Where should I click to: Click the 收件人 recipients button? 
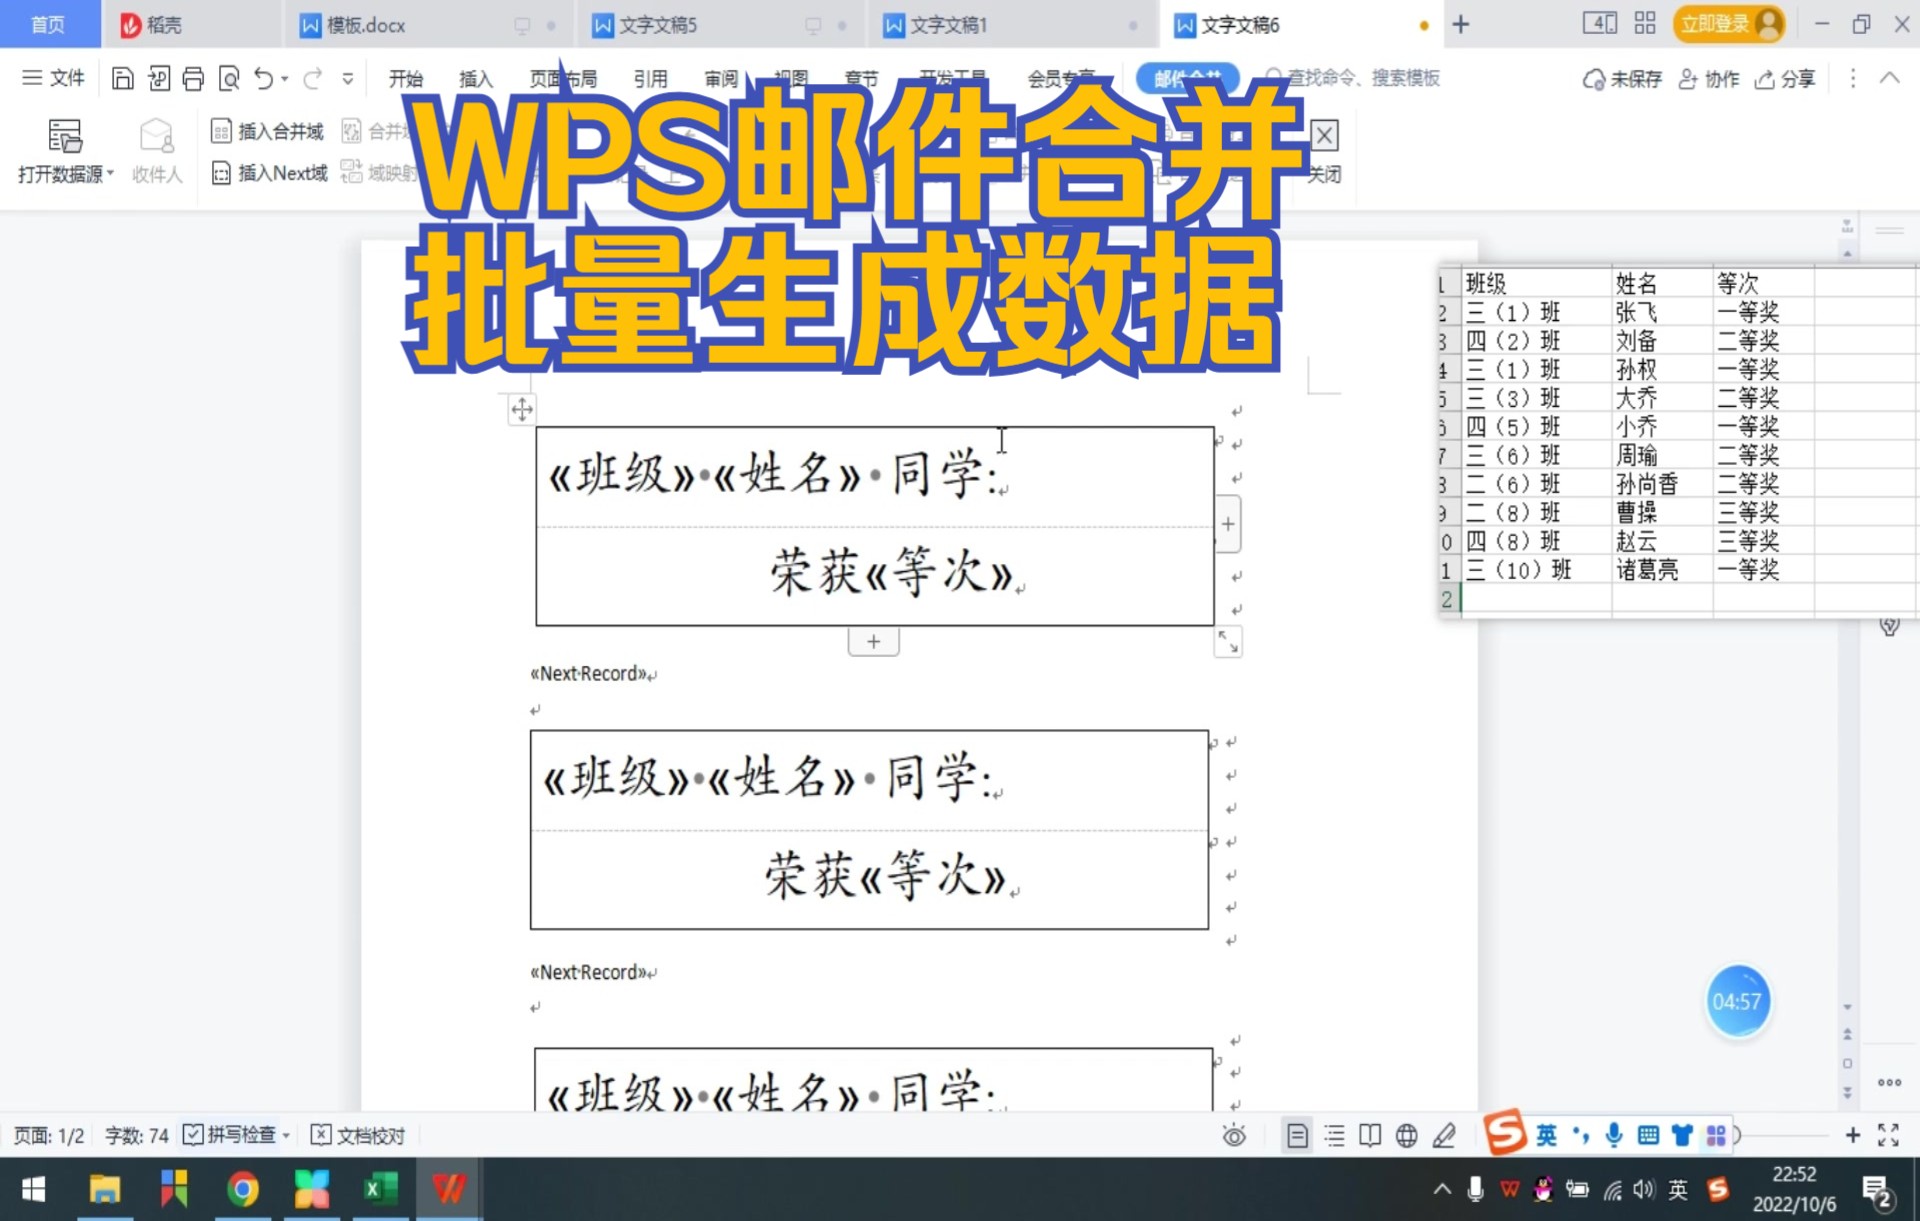tap(157, 152)
